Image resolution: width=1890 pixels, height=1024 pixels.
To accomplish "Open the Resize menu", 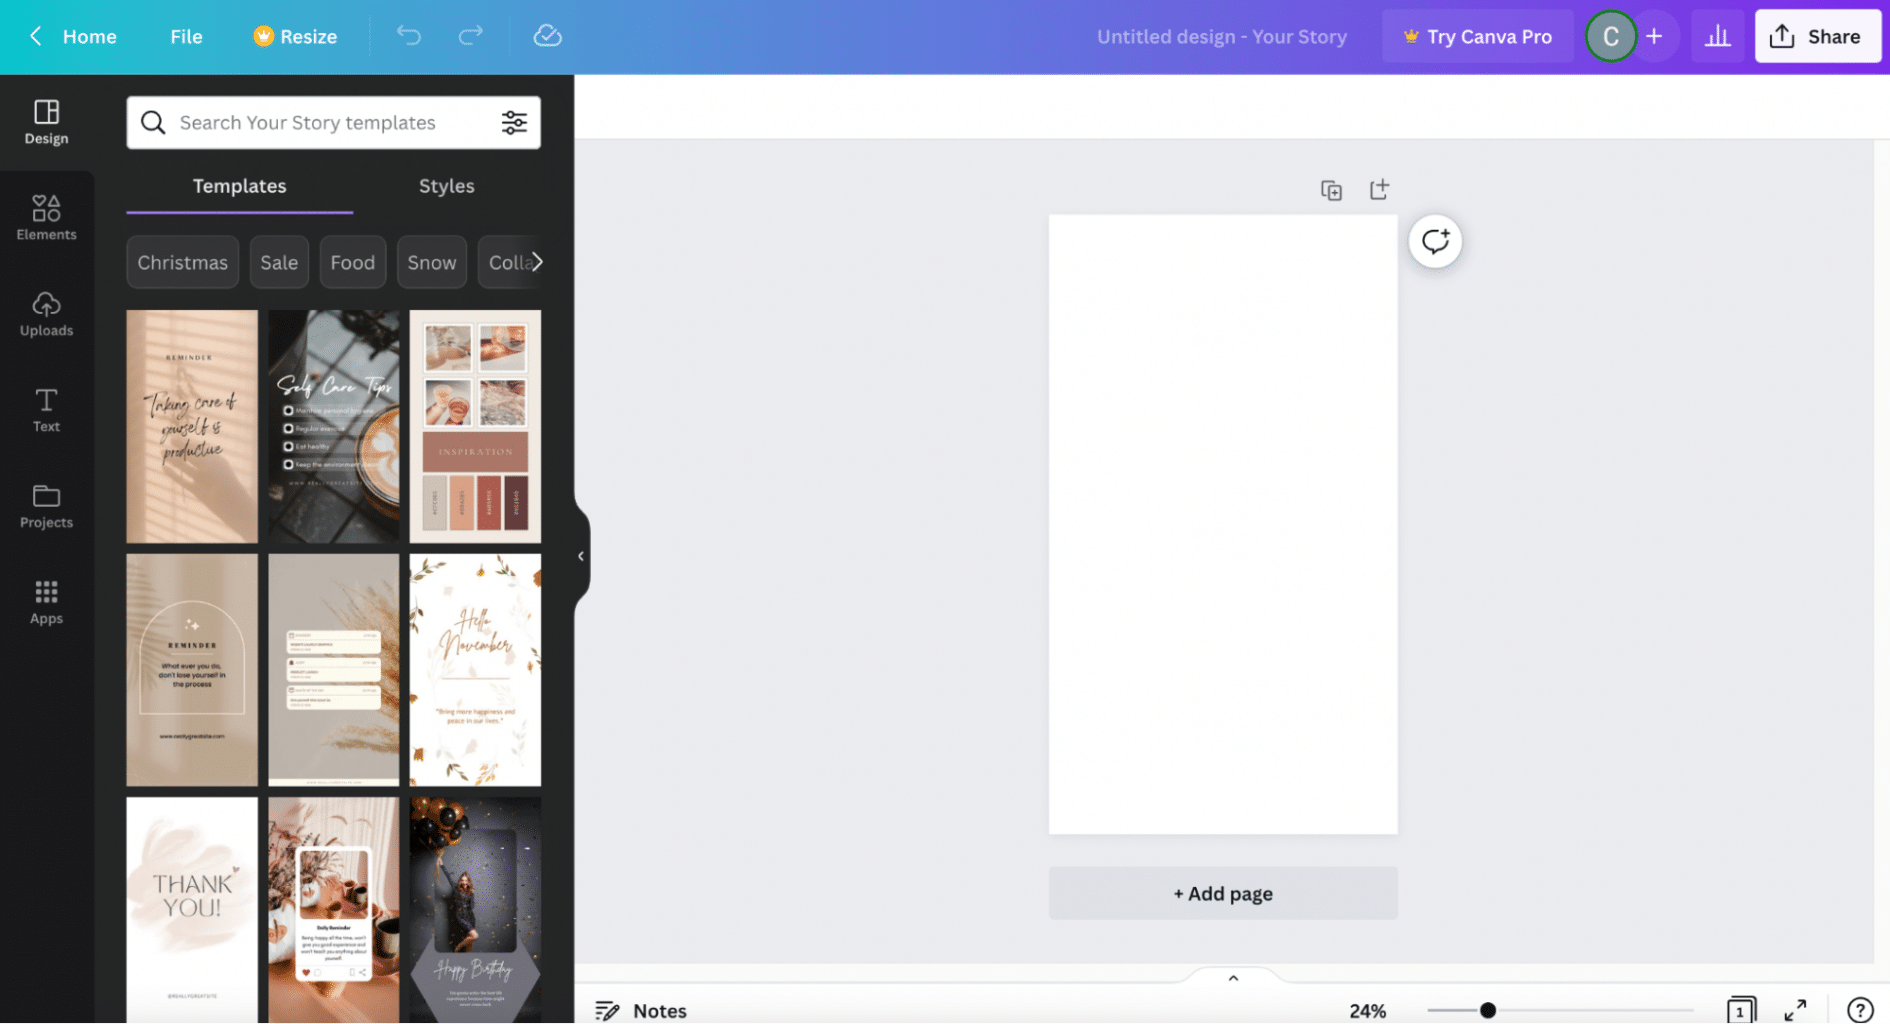I will 295,36.
